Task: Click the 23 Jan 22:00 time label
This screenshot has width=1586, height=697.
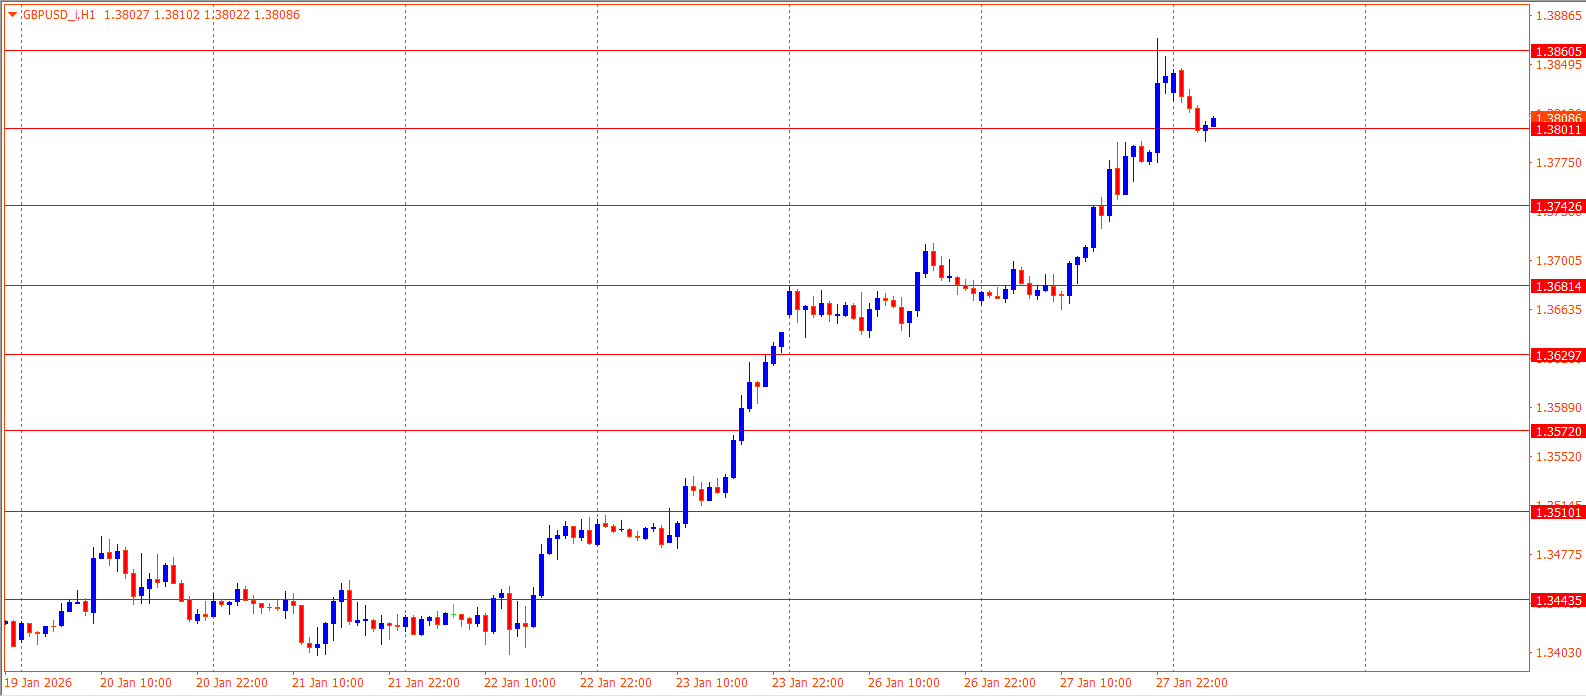Action: pos(808,683)
